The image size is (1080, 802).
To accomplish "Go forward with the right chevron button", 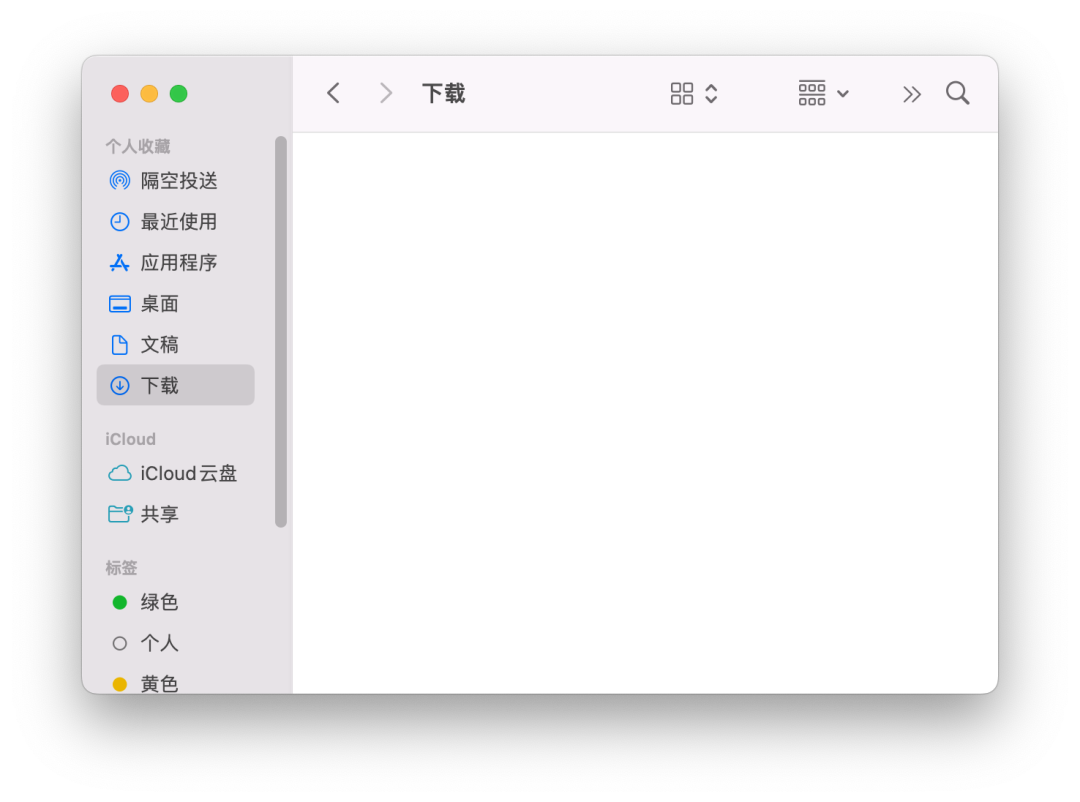I will click(386, 93).
